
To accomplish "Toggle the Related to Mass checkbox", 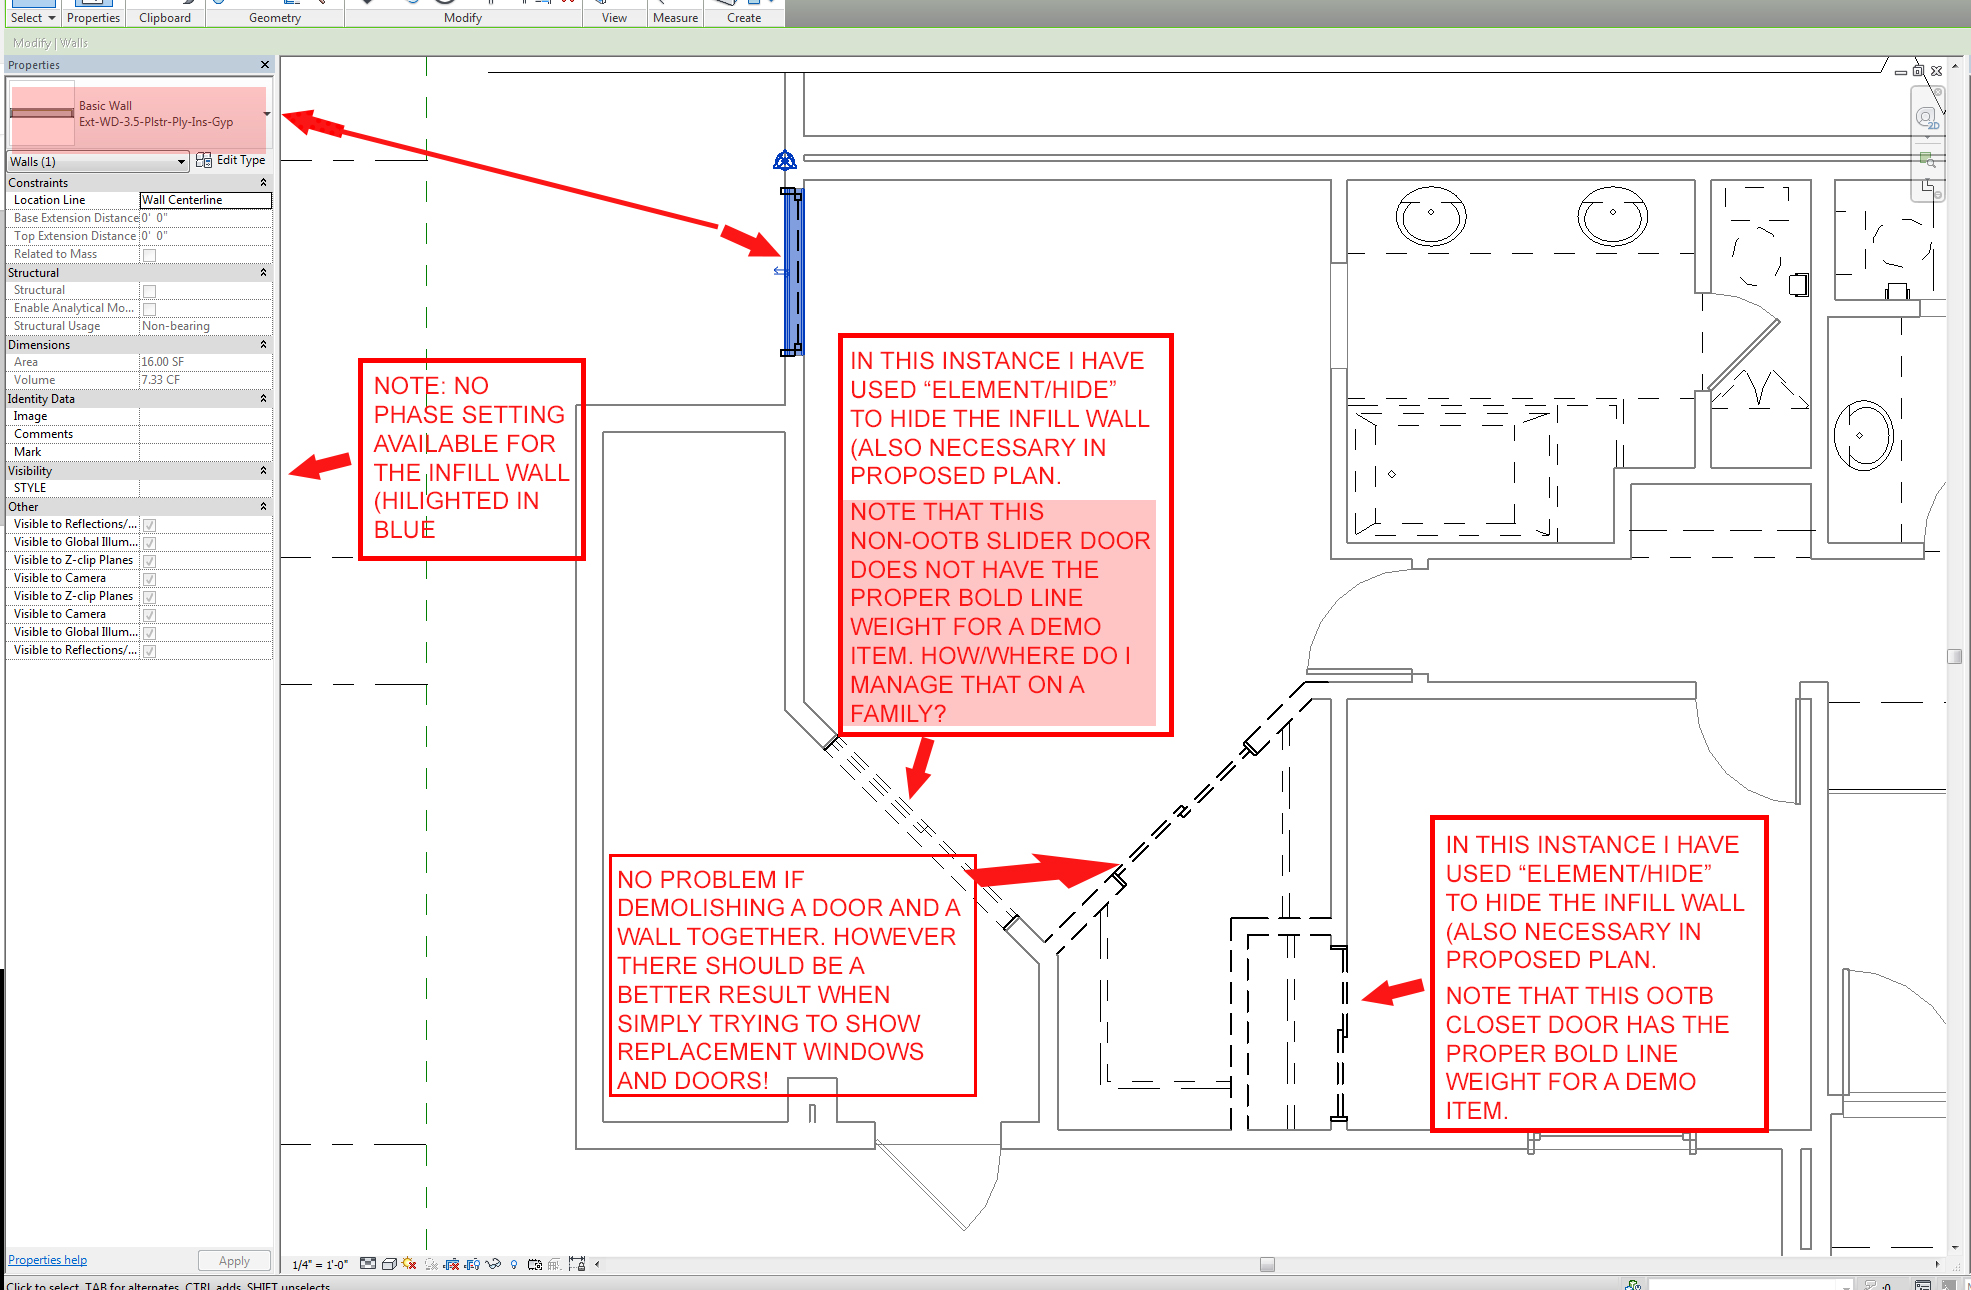I will [x=150, y=255].
